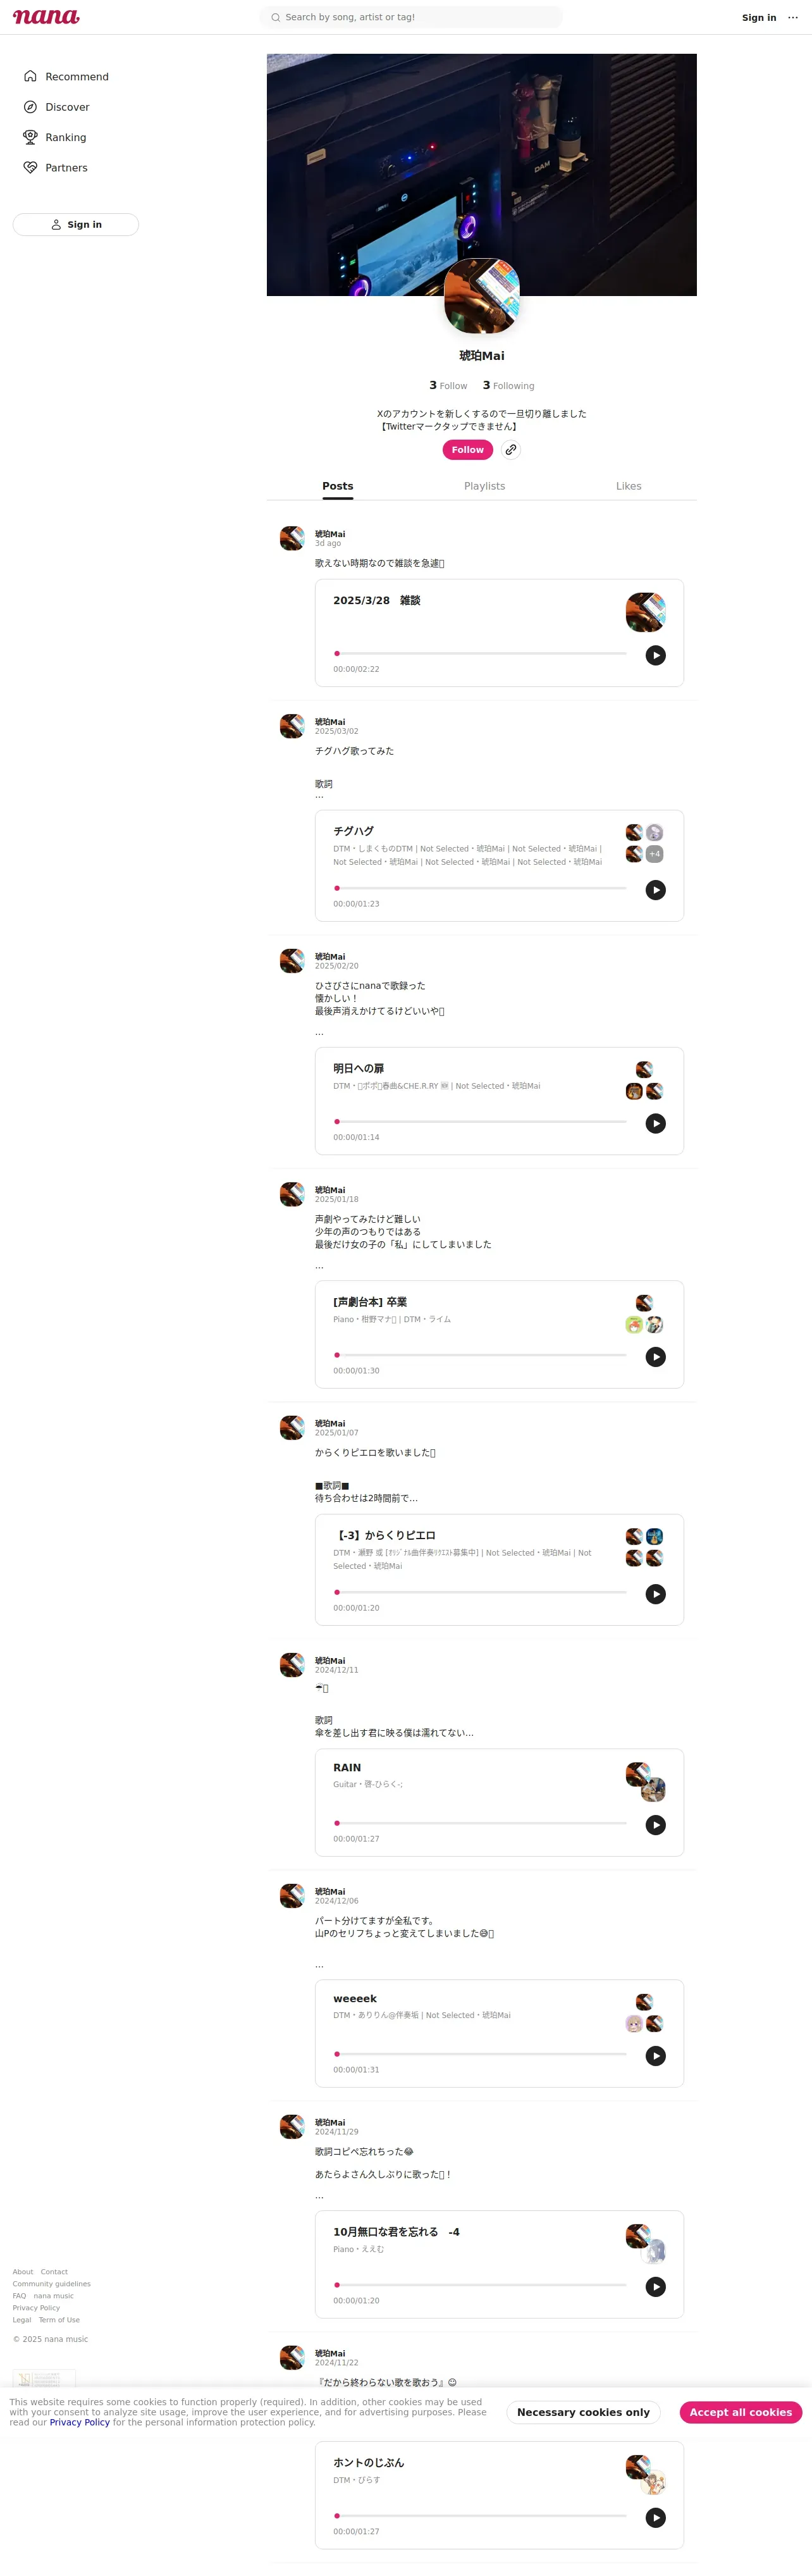Open the Ranking trophy icon
Screen dimensions: 812x2576
point(30,137)
